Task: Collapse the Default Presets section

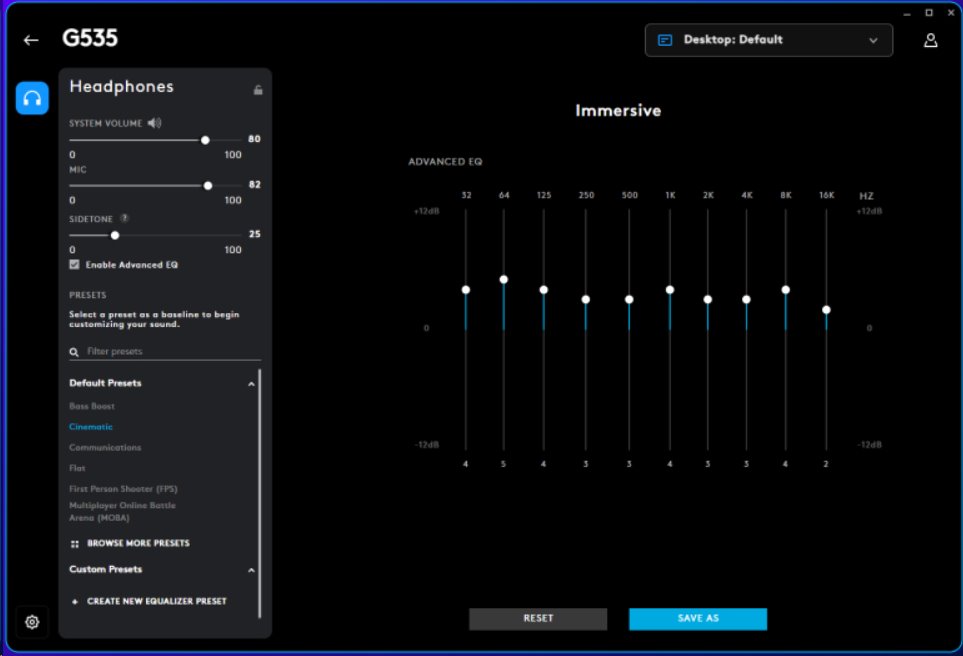Action: click(x=251, y=383)
